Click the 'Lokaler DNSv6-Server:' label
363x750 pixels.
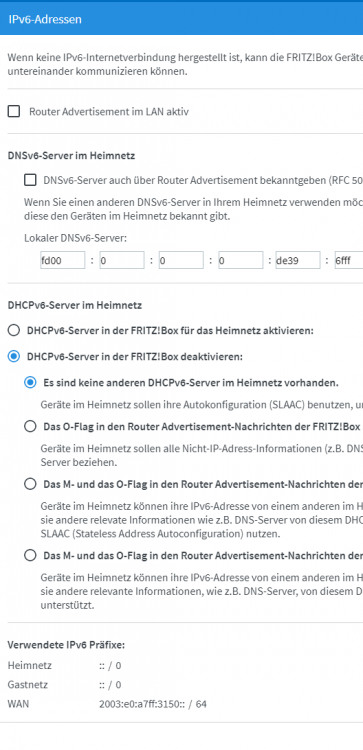coord(75,238)
